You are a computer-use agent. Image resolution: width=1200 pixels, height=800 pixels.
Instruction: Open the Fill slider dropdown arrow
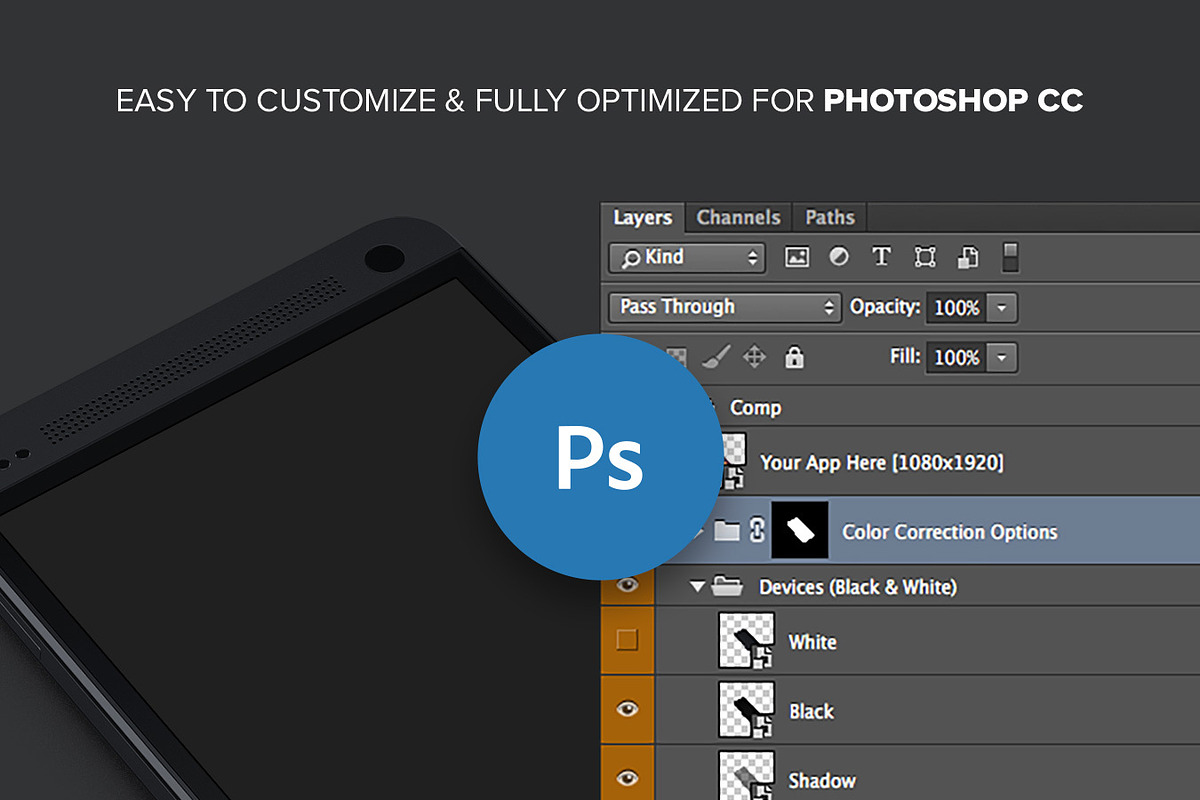pyautogui.click(x=1003, y=357)
